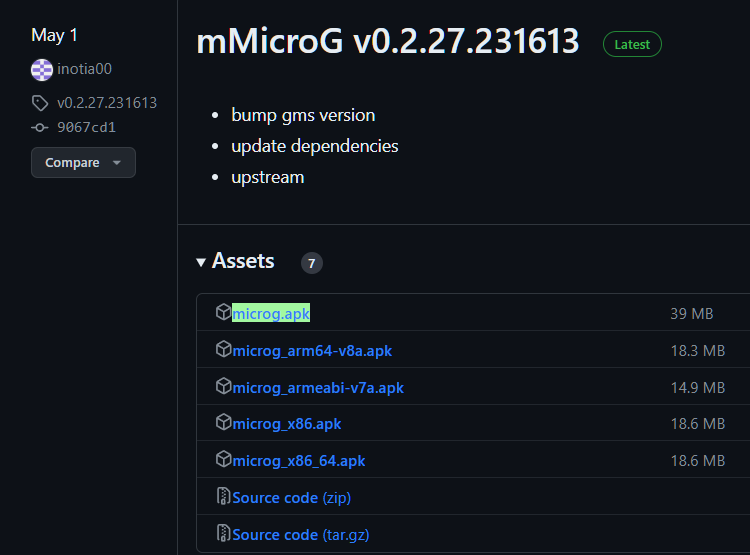Click the commit icon beside 9067cd1
The width and height of the screenshot is (750, 555).
pyautogui.click(x=40, y=128)
